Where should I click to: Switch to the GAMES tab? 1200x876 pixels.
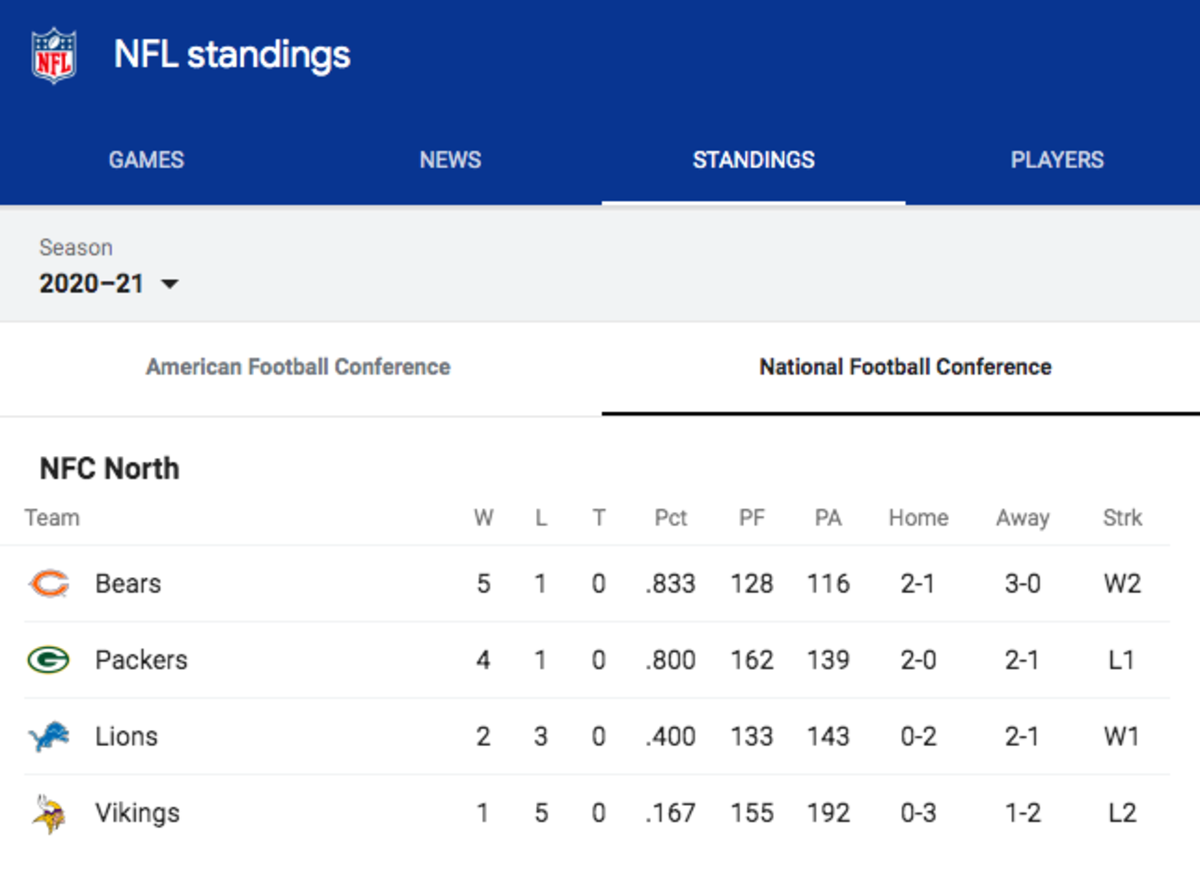[x=146, y=160]
